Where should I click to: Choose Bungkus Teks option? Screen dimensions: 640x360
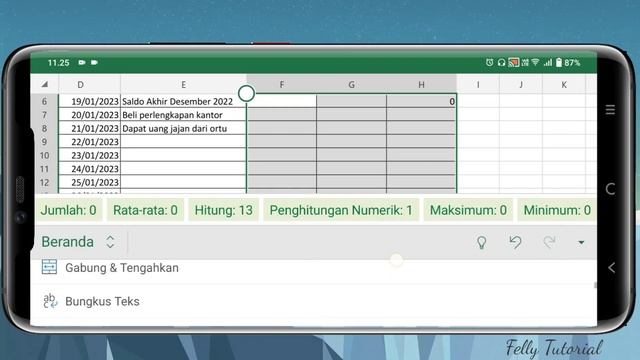tap(102, 301)
